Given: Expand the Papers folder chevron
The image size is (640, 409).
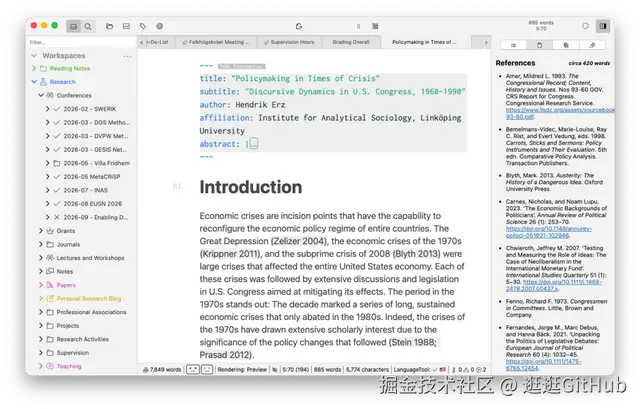Looking at the screenshot, I should tap(41, 285).
